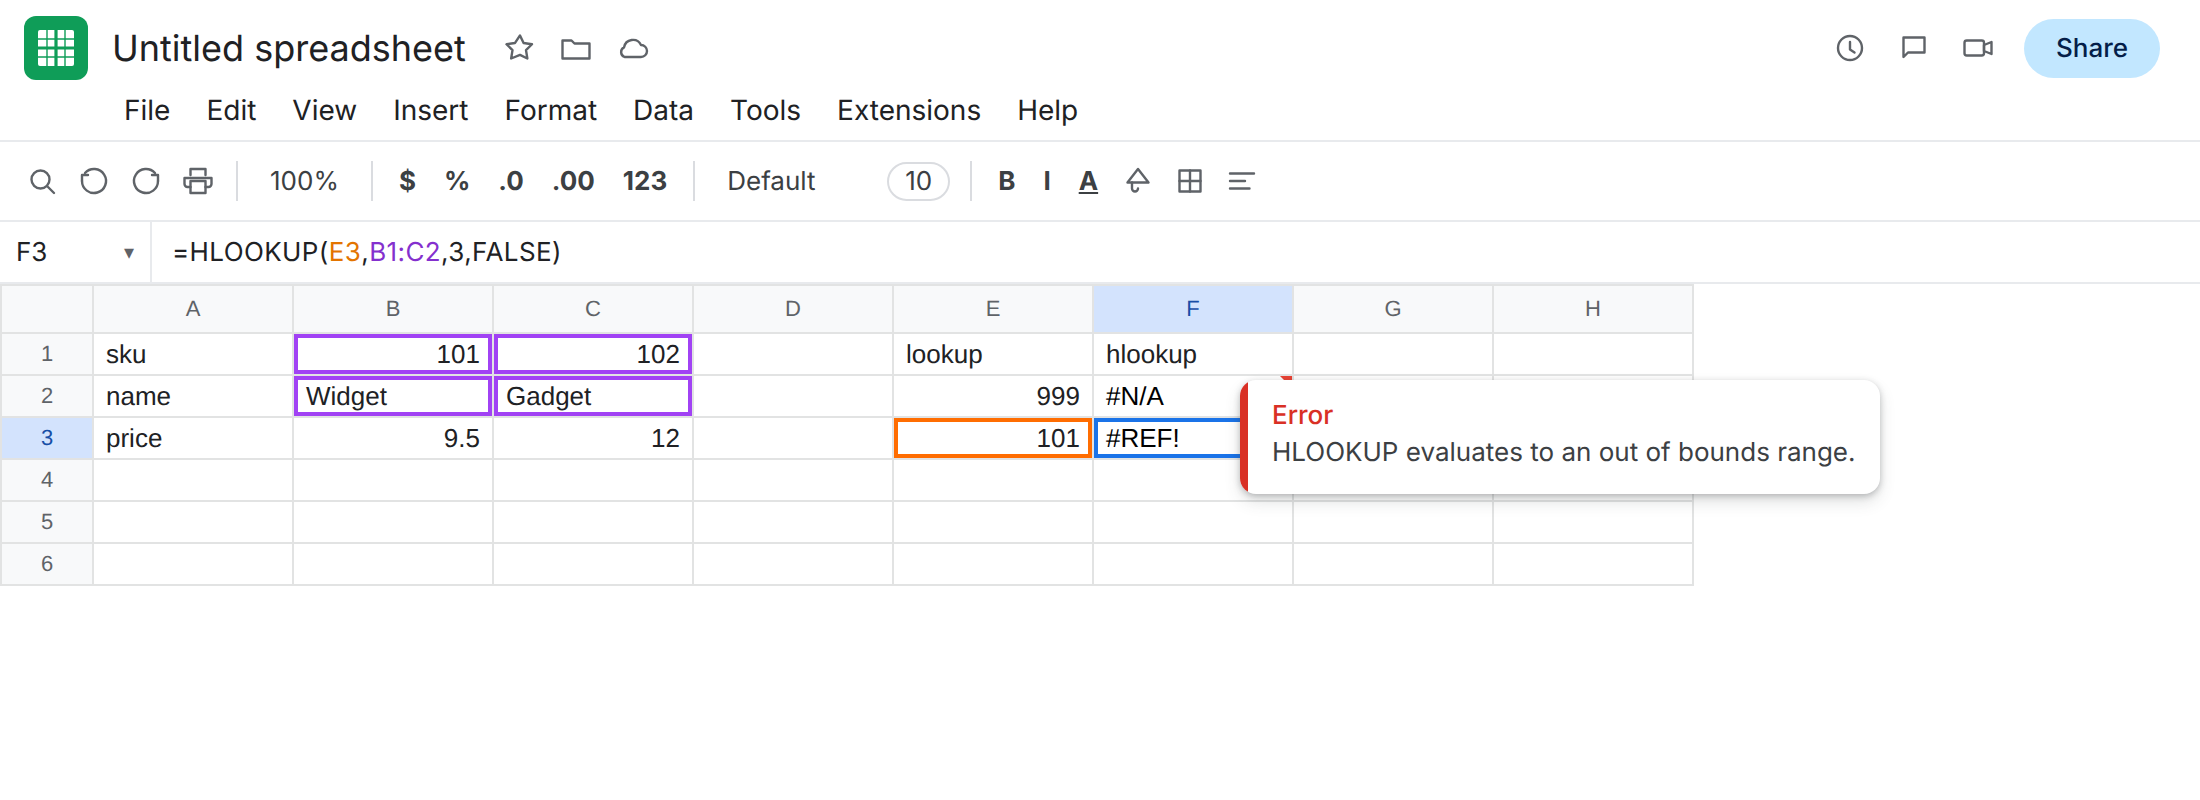This screenshot has height=800, width=2200.
Task: Decrease decimal places
Action: pos(511,181)
